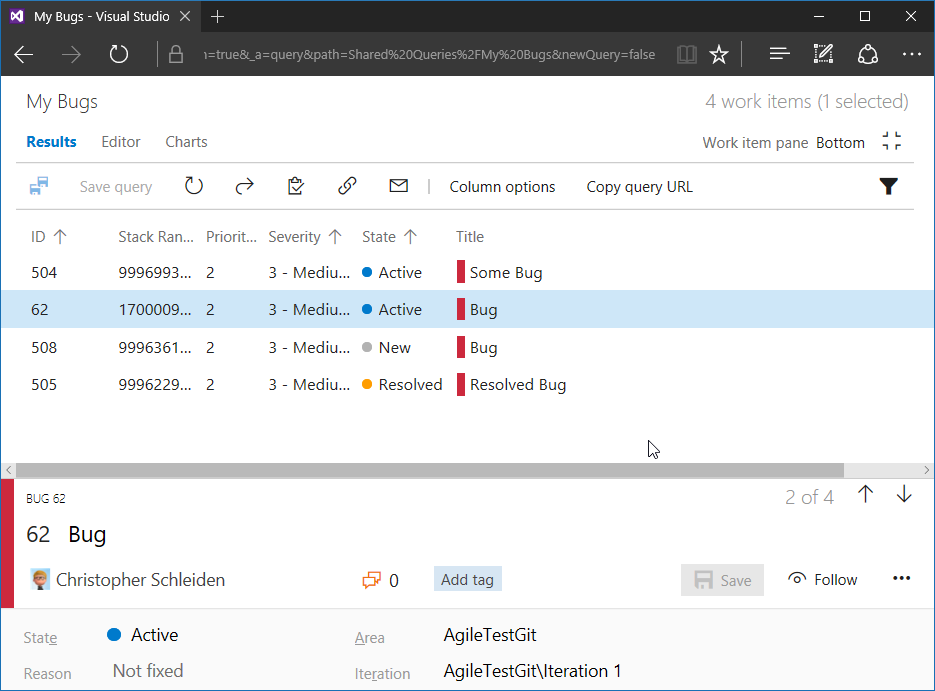Click the link work items icon

point(347,186)
